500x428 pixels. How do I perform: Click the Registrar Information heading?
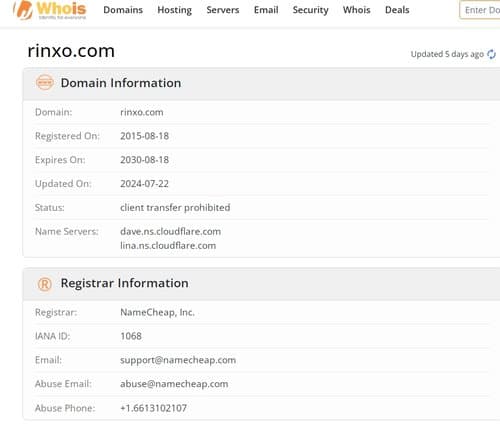[x=124, y=283]
